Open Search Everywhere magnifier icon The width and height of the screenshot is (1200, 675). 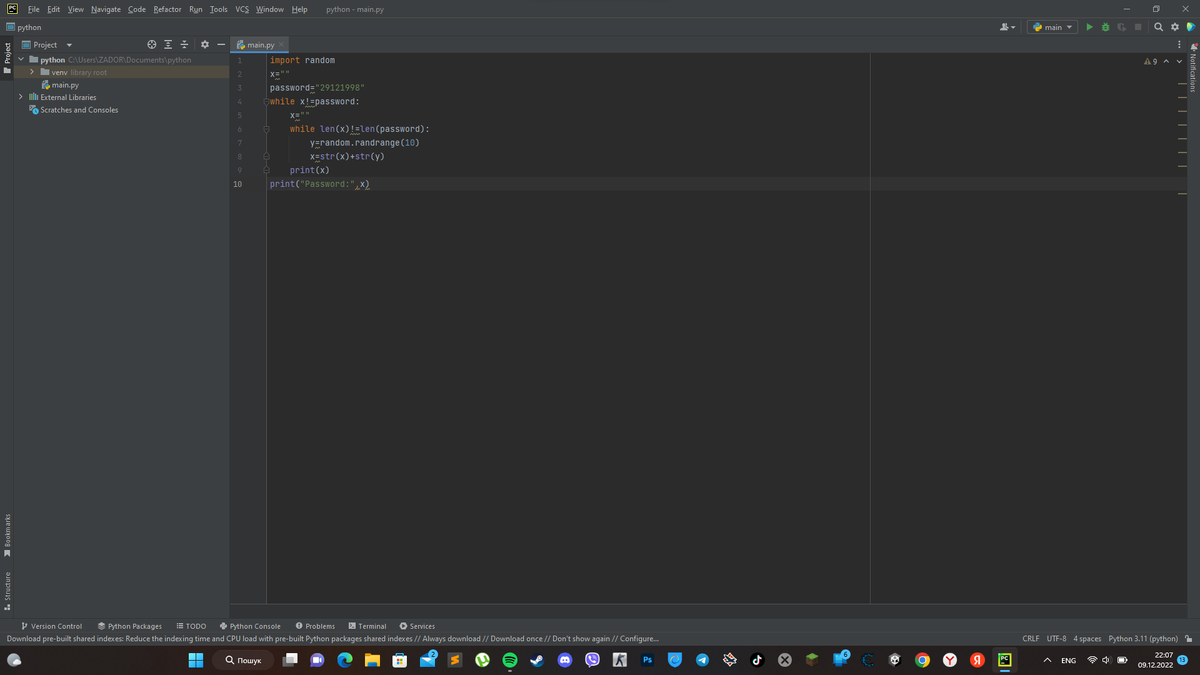(1158, 27)
